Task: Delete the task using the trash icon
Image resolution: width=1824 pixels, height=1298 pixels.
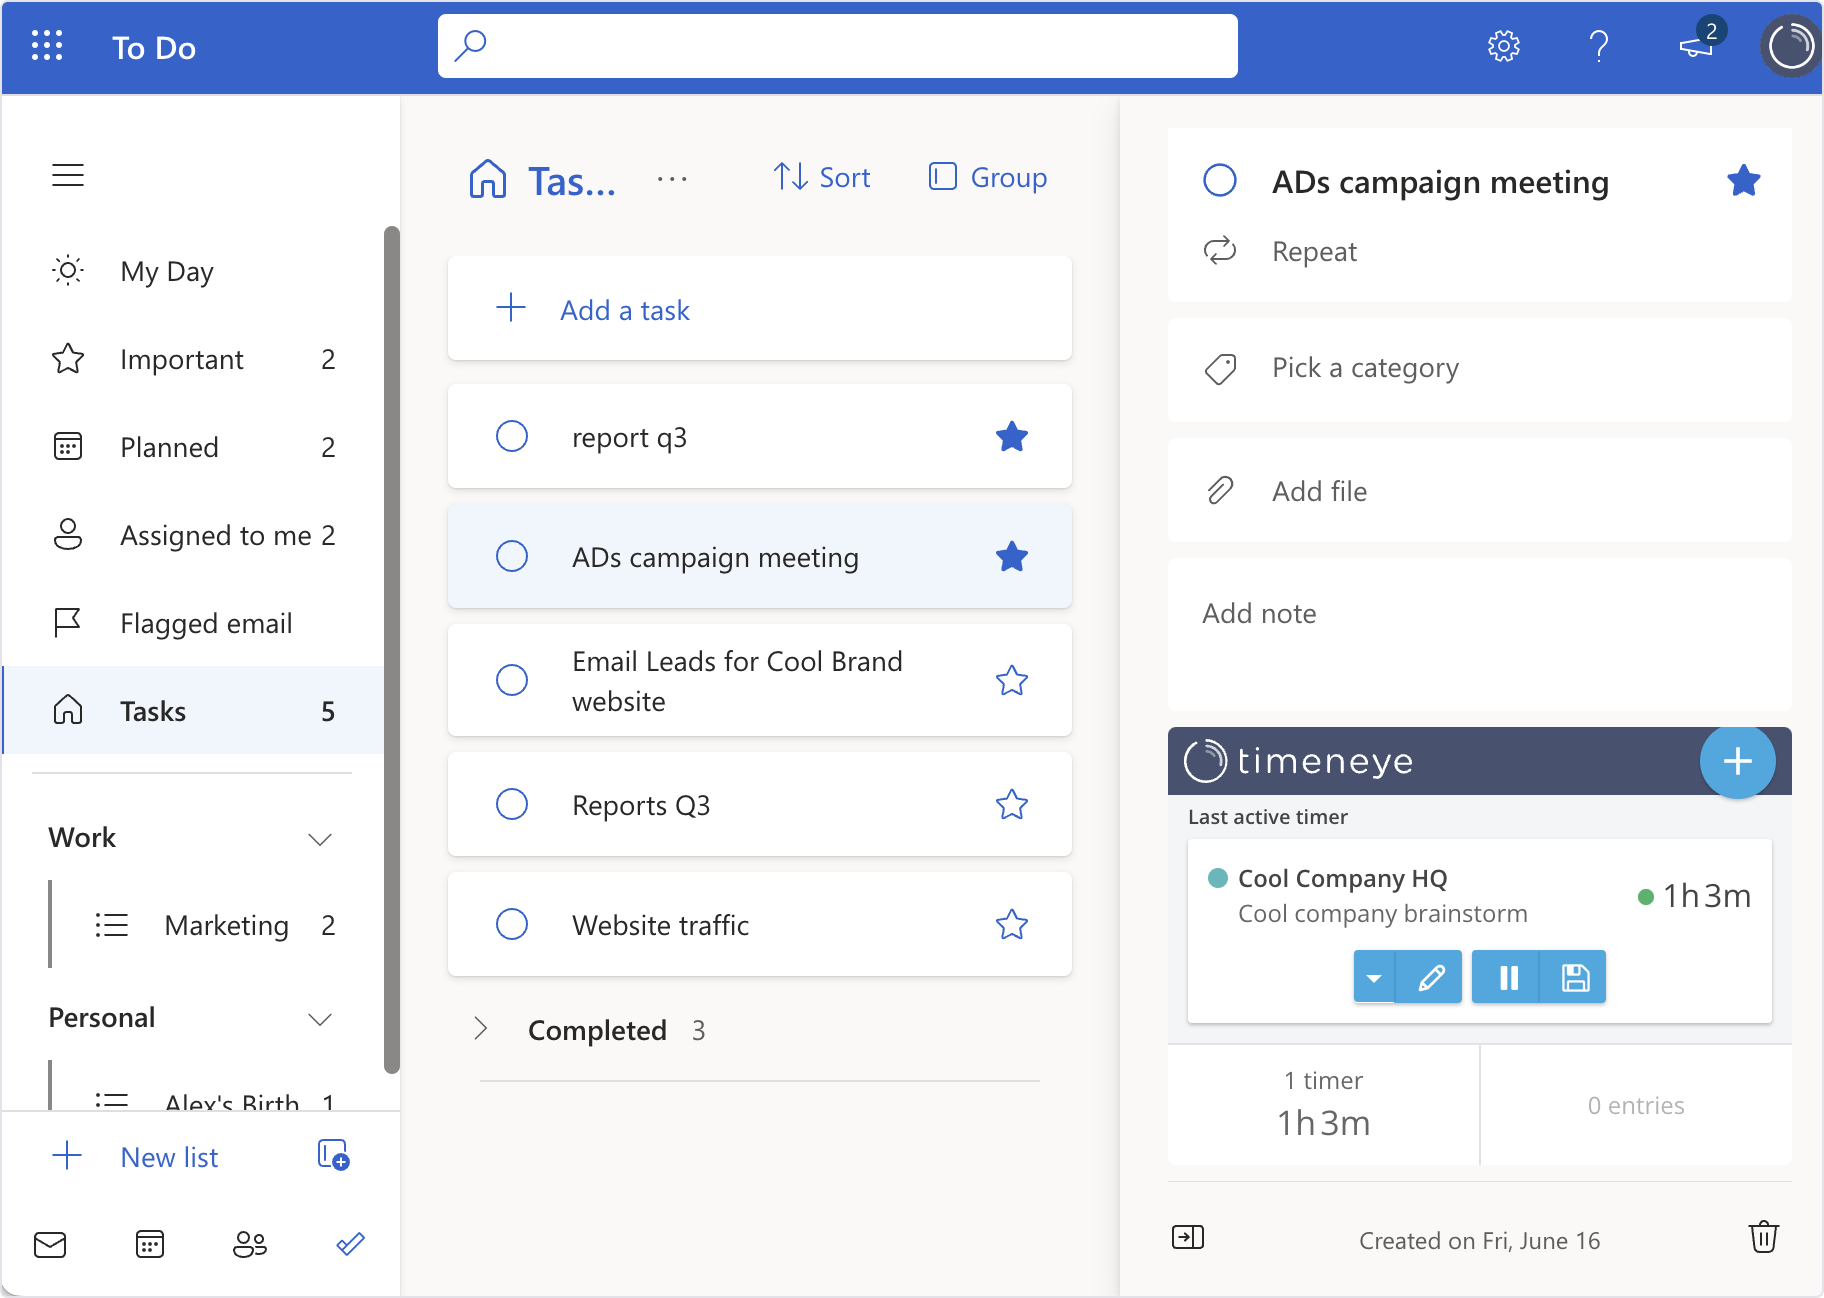Action: (x=1763, y=1237)
